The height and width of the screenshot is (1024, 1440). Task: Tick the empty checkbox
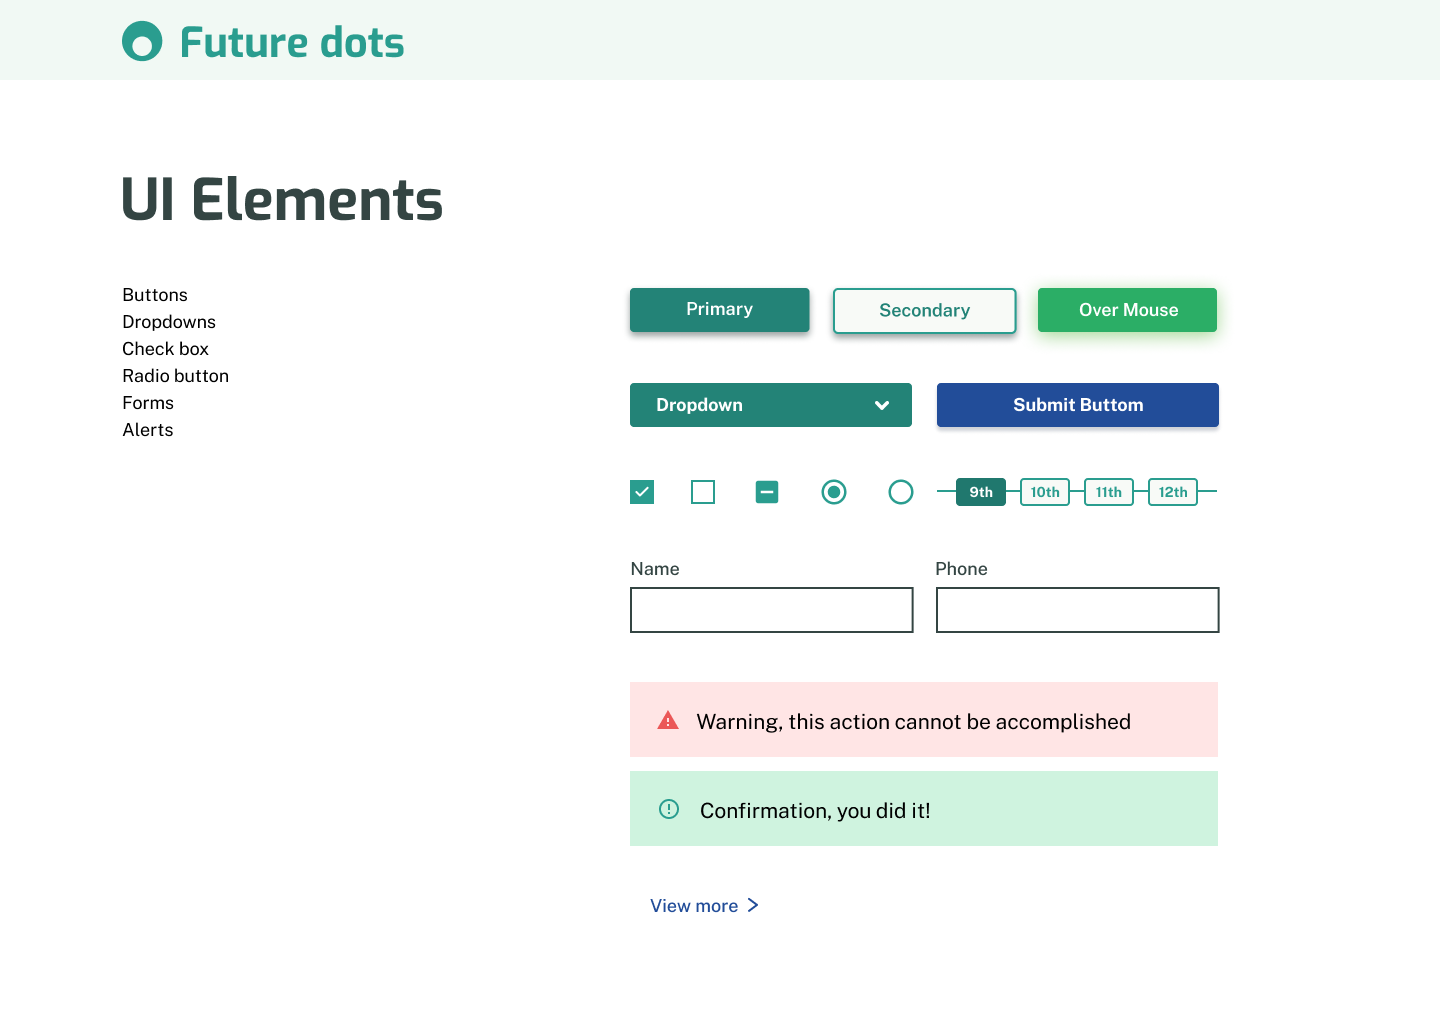pos(703,492)
